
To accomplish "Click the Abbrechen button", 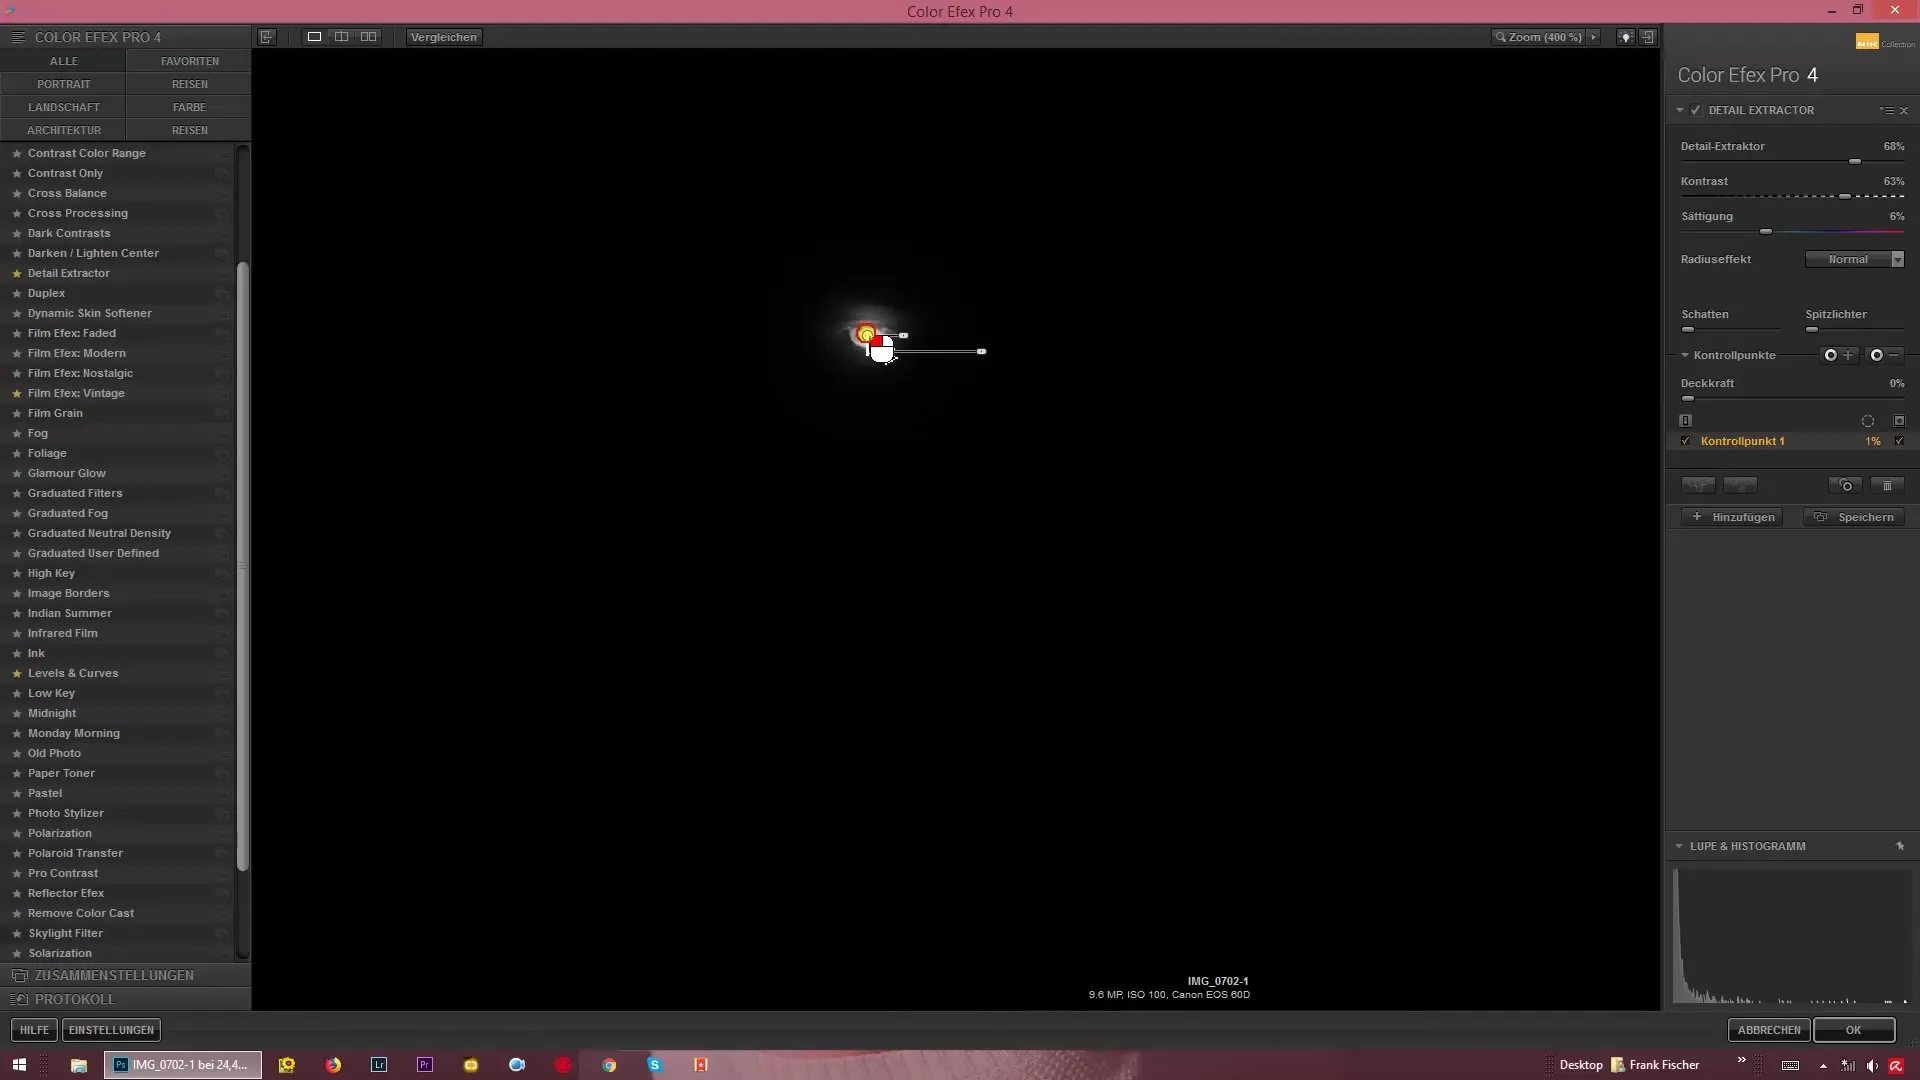I will [1768, 1030].
